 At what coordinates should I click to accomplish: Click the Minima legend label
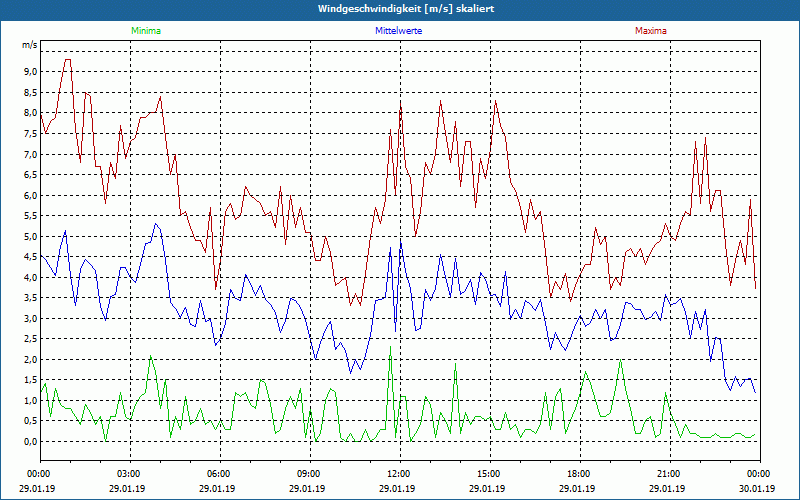click(x=146, y=31)
